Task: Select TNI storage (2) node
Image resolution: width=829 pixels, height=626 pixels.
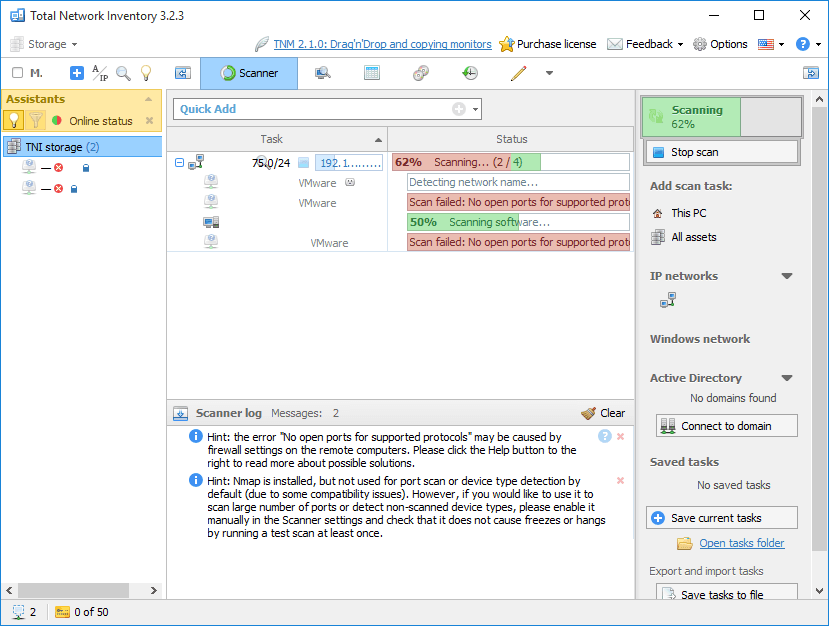Action: (82, 147)
